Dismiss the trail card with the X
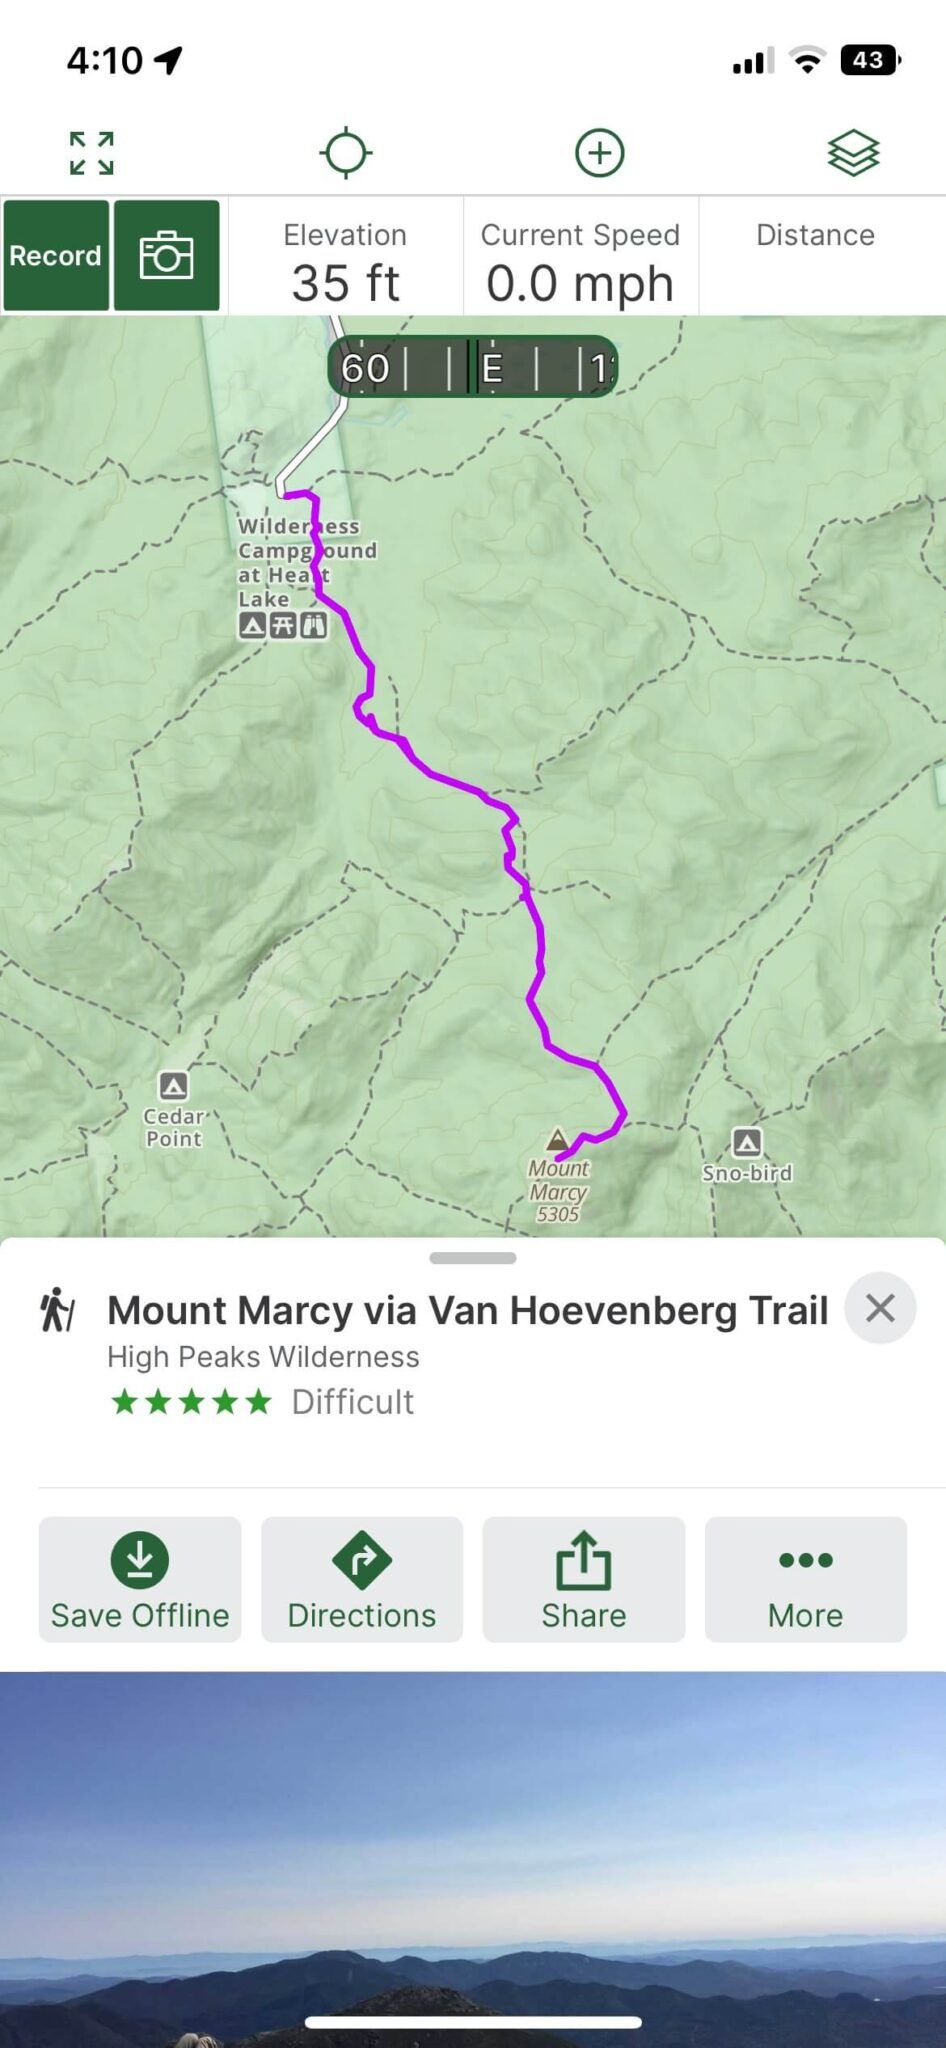The width and height of the screenshot is (946, 2048). (x=880, y=1308)
